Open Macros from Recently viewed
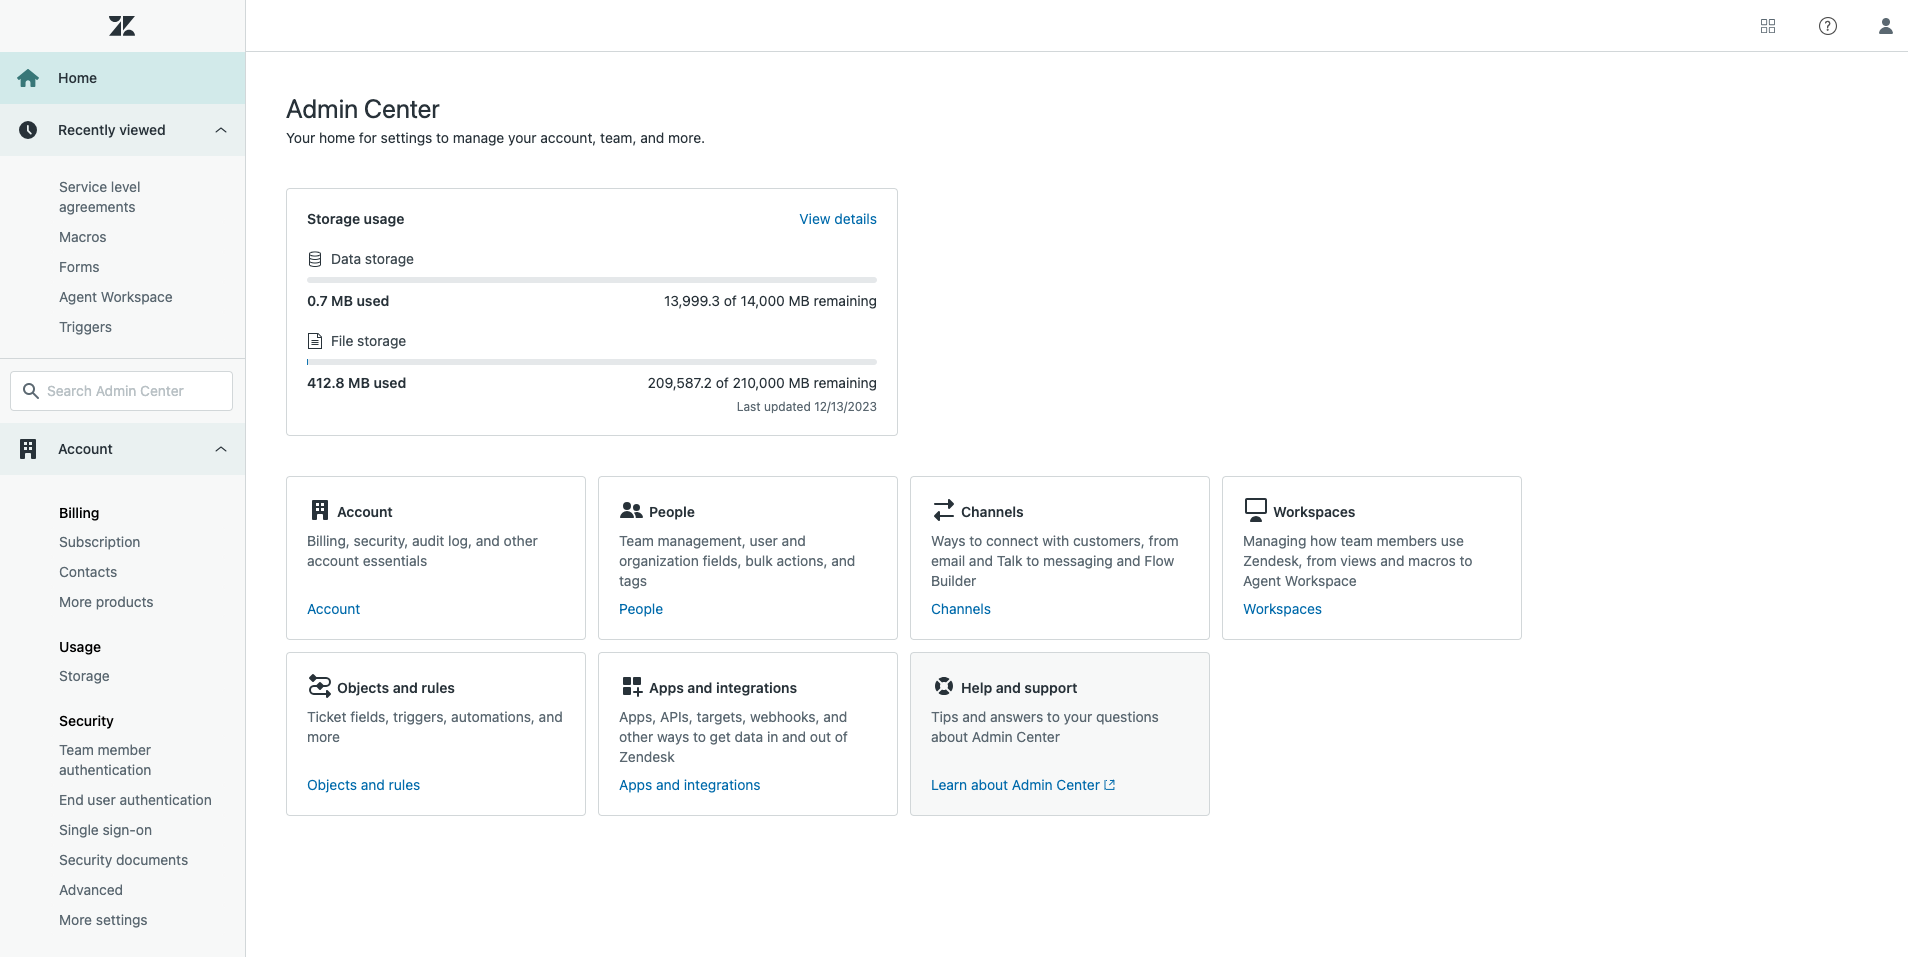 (x=82, y=237)
